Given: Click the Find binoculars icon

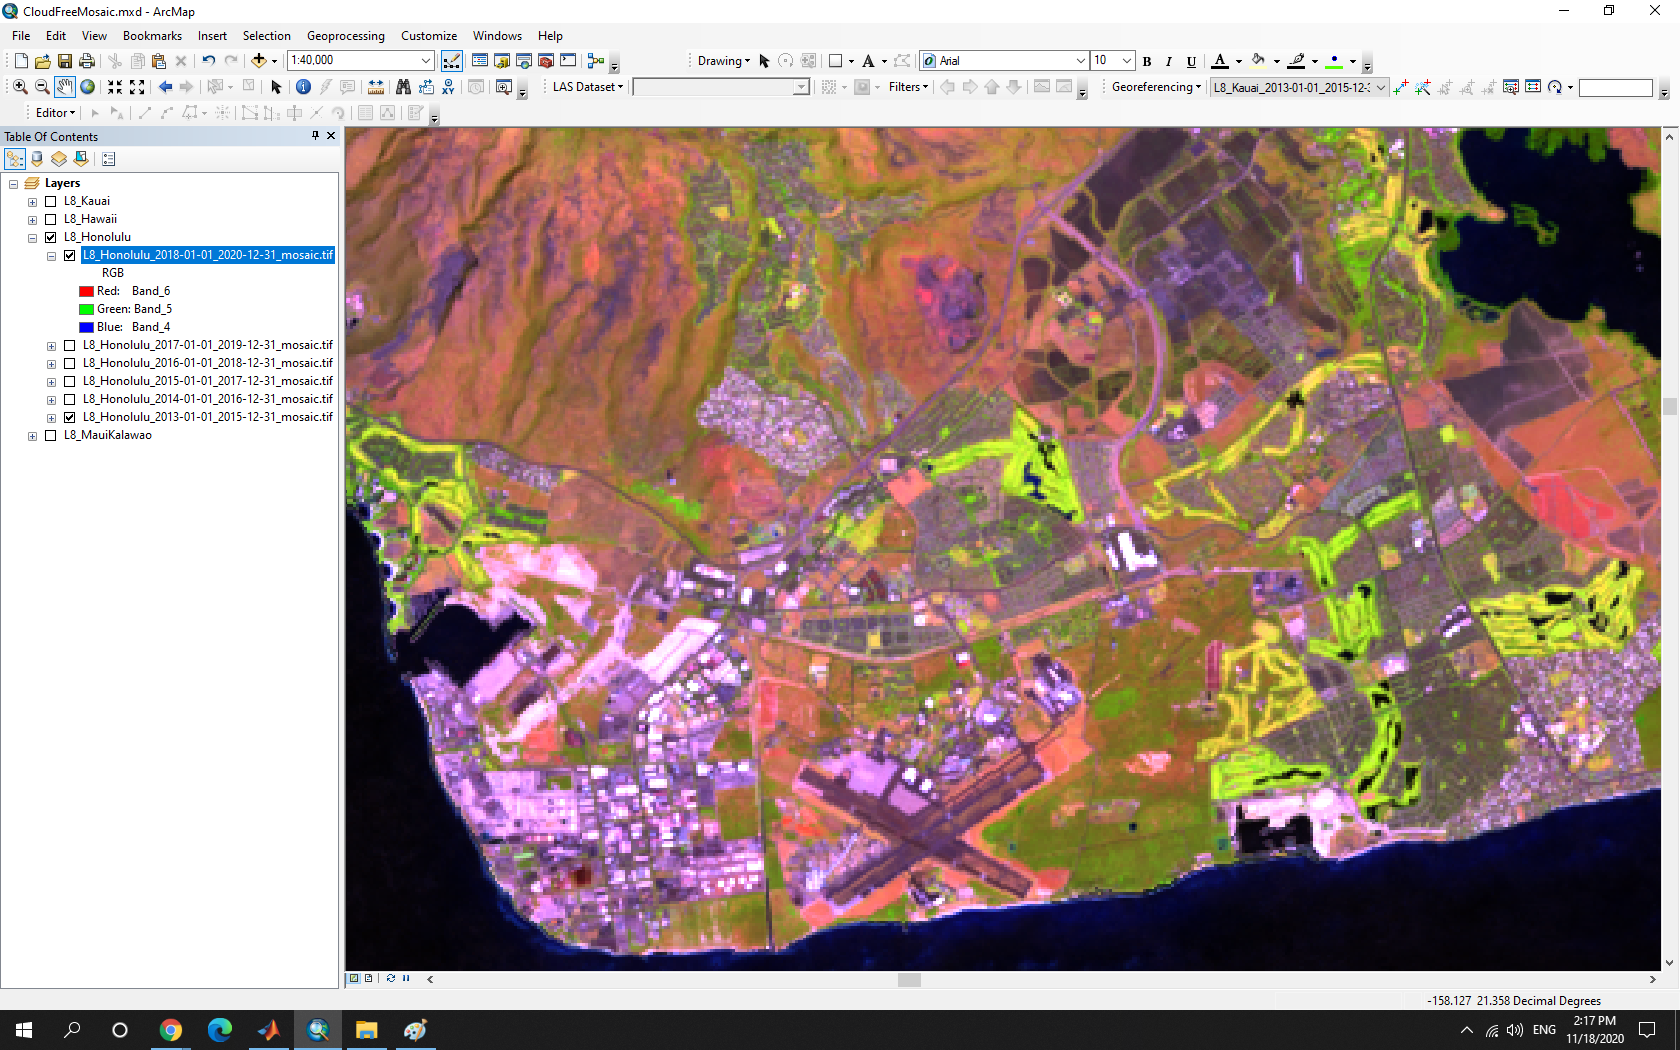Looking at the screenshot, I should 403,87.
